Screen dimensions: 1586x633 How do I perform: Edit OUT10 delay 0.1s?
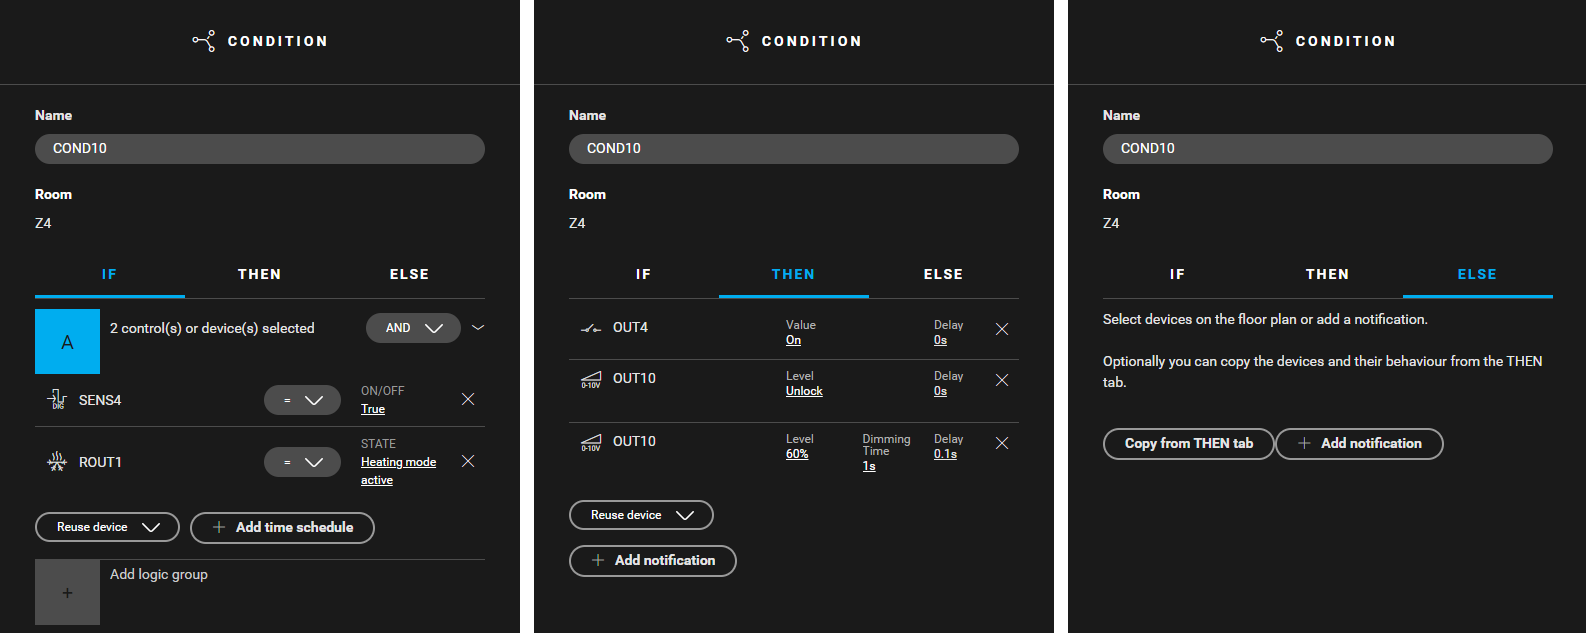(945, 454)
